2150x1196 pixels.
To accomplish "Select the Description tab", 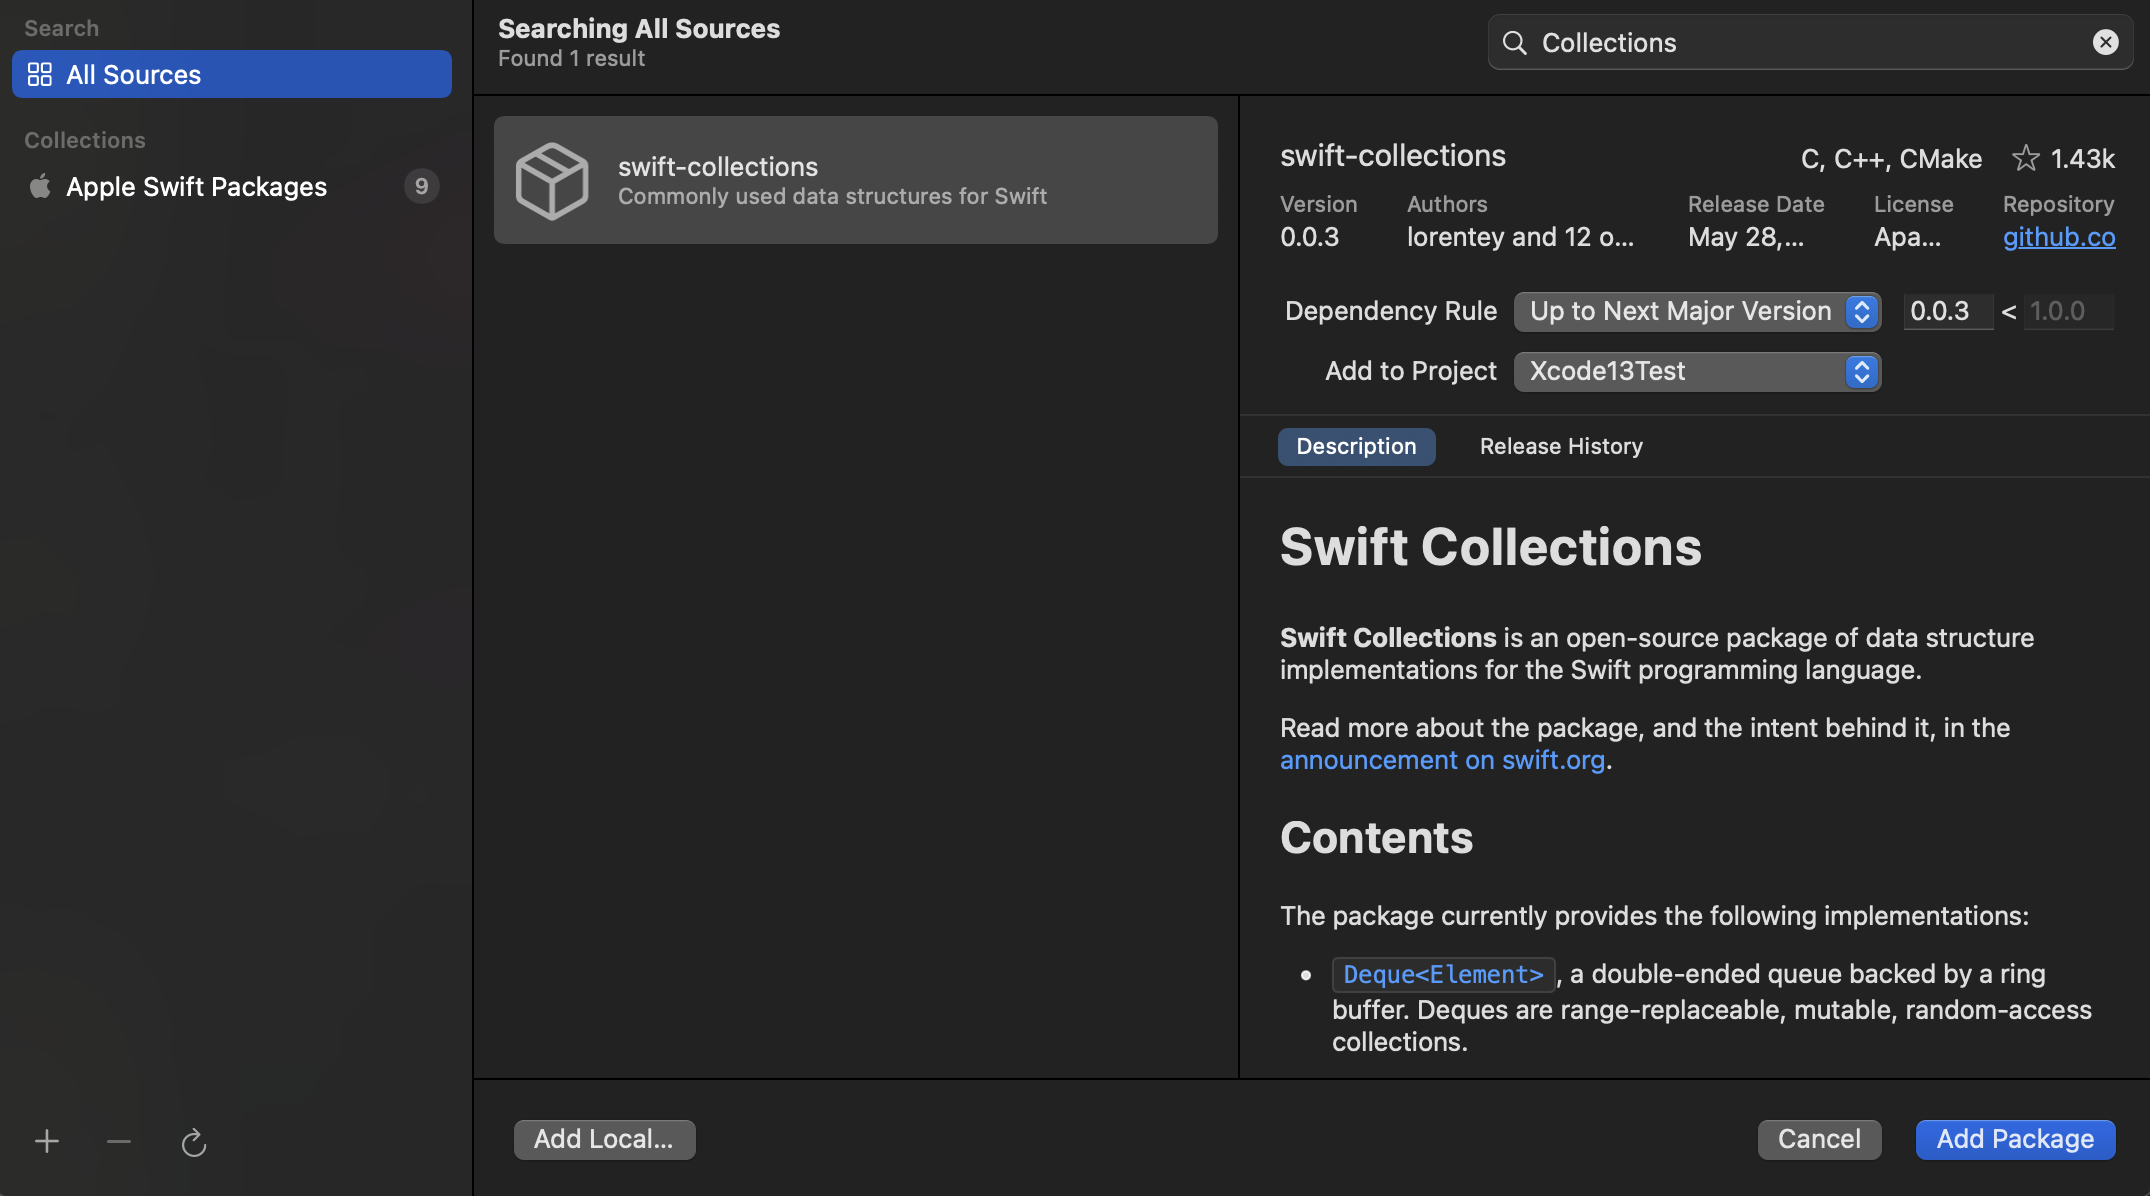I will point(1356,447).
